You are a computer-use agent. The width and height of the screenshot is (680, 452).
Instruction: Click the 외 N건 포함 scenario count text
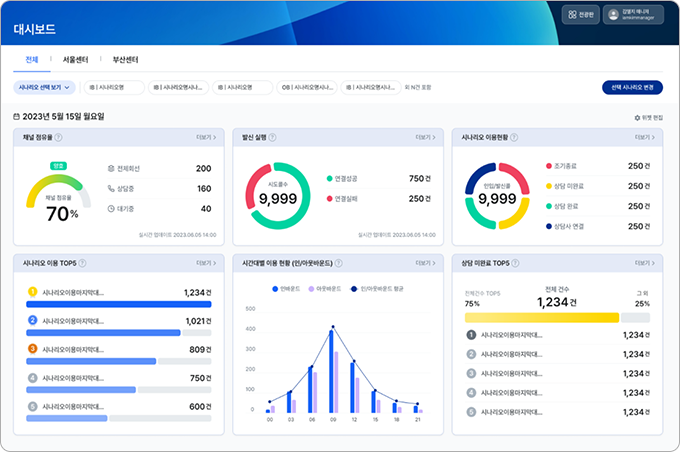coord(418,87)
